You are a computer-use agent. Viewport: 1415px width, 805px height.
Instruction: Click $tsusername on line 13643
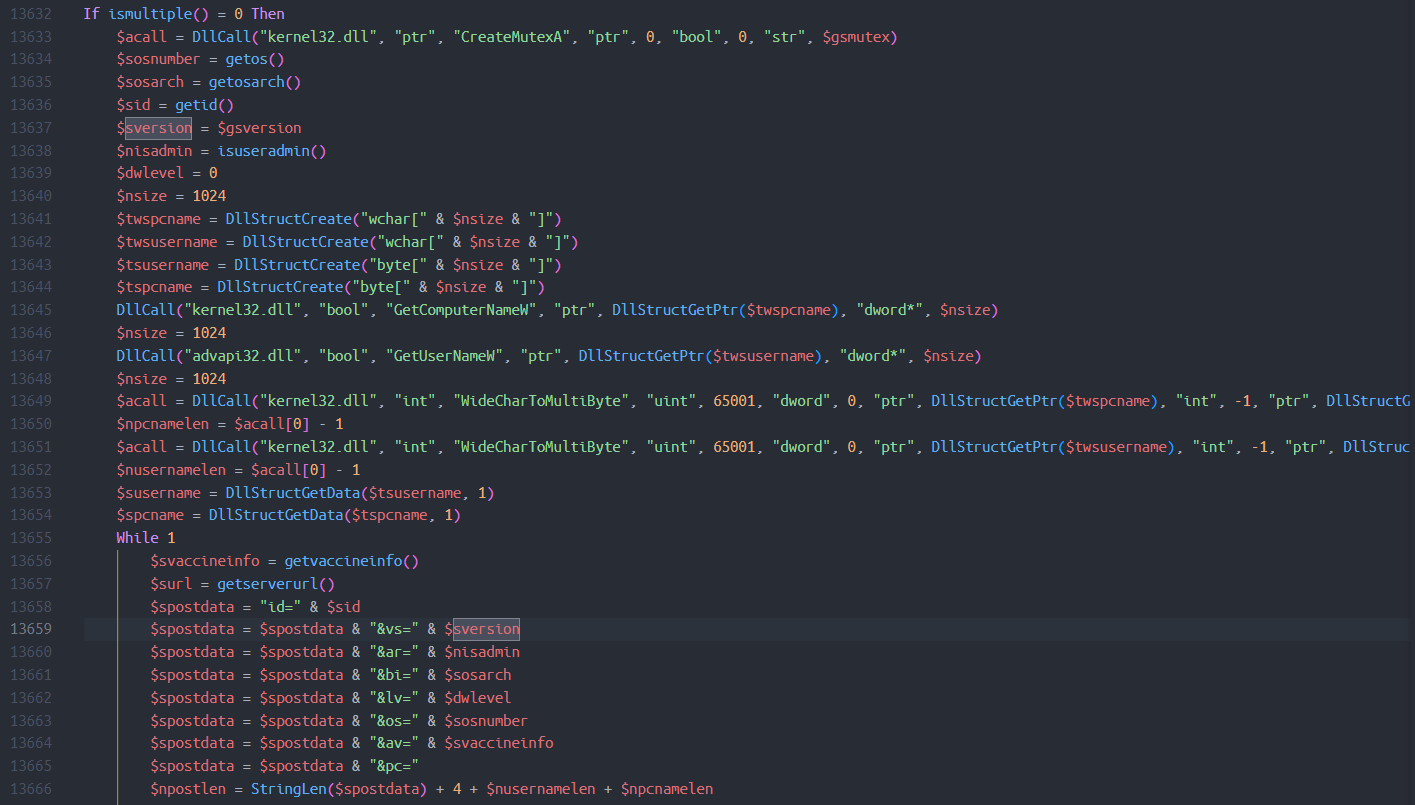tap(163, 265)
